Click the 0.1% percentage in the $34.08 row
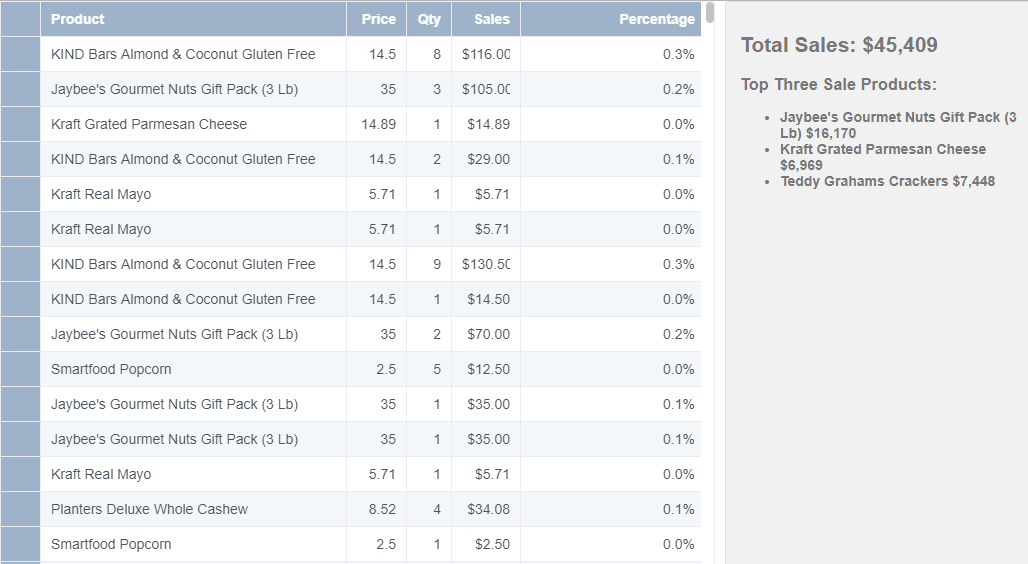This screenshot has height=564, width=1028. point(611,509)
